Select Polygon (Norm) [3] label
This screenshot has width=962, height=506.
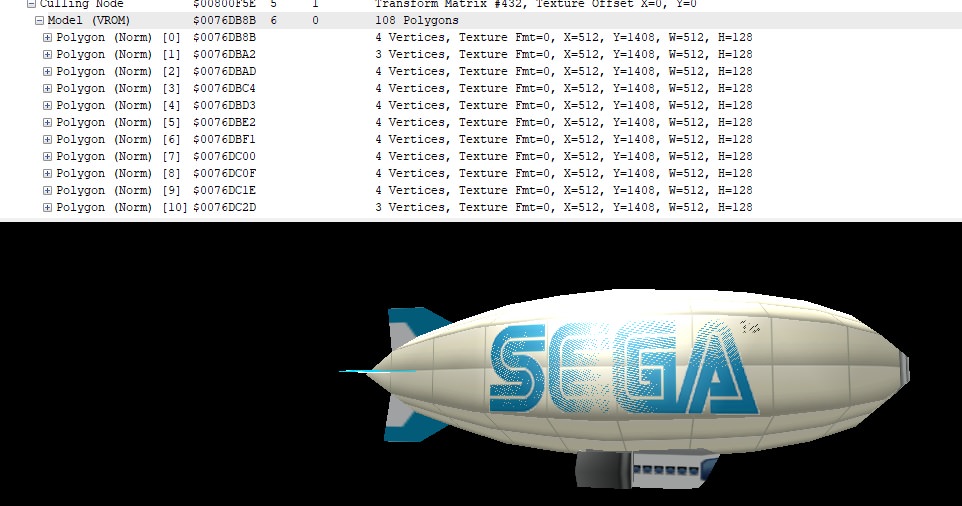click(x=118, y=88)
